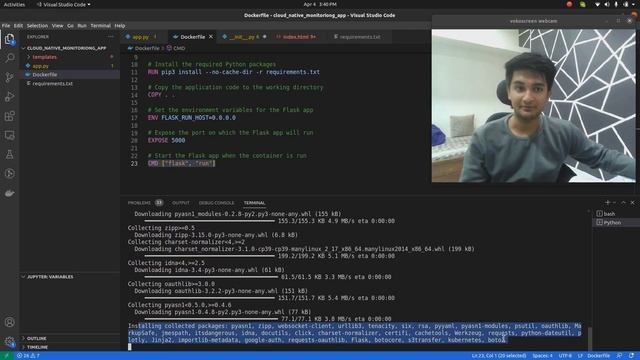This screenshot has height=360, width=640.
Task: Open the Source Control view icon
Action: click(x=9, y=78)
